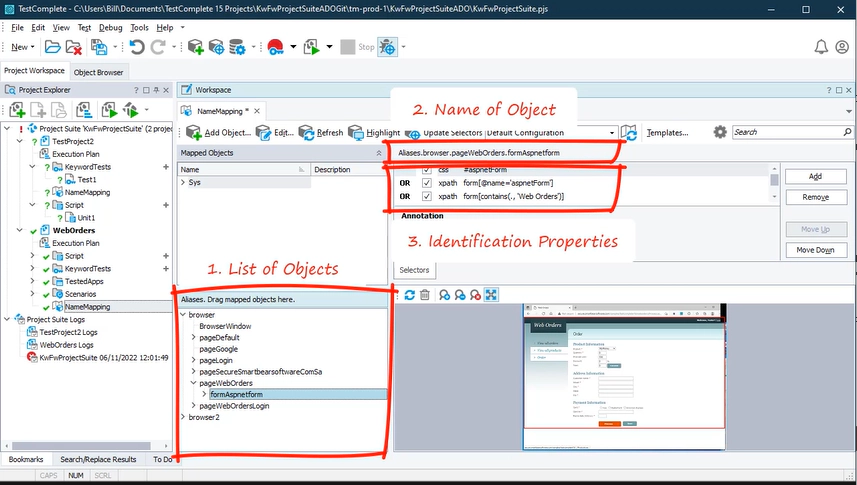Viewport: 857px width, 485px height.
Task: Open the File menu
Action: (x=17, y=27)
